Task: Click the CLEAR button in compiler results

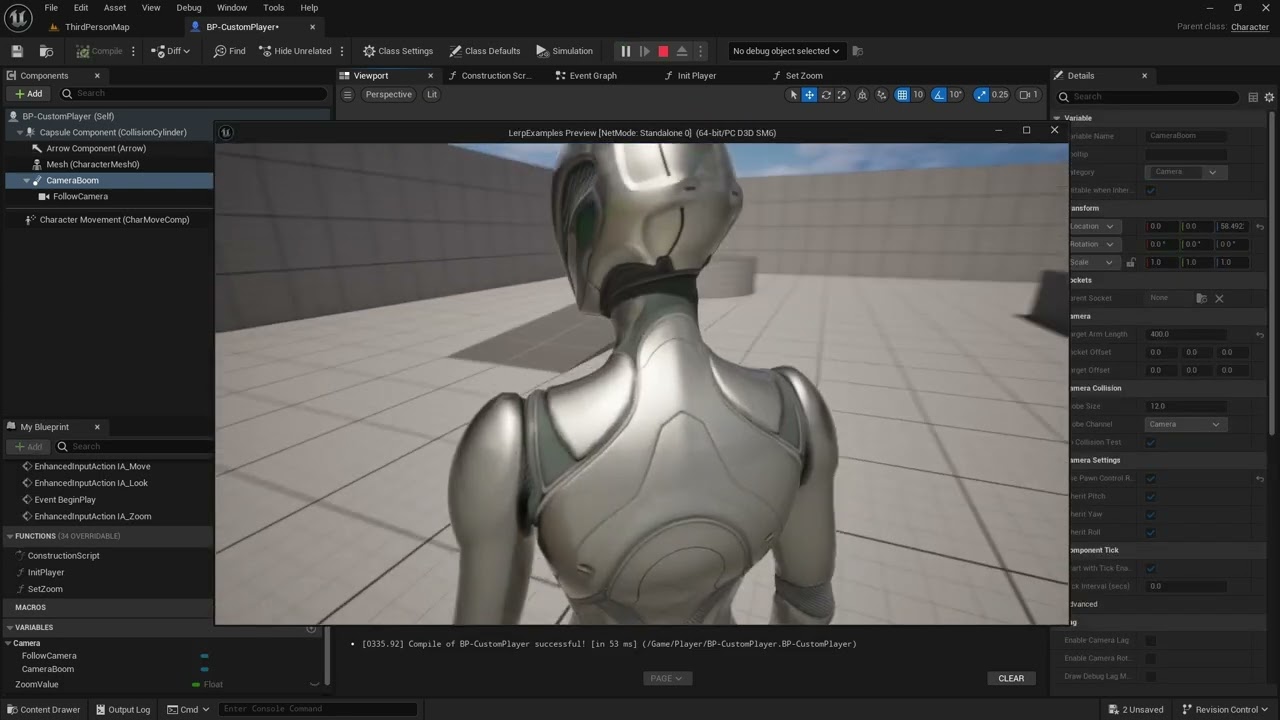Action: coord(1011,678)
